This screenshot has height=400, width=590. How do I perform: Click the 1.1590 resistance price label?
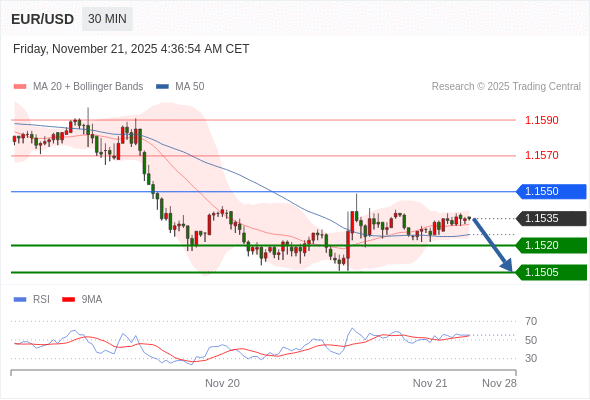(x=541, y=120)
